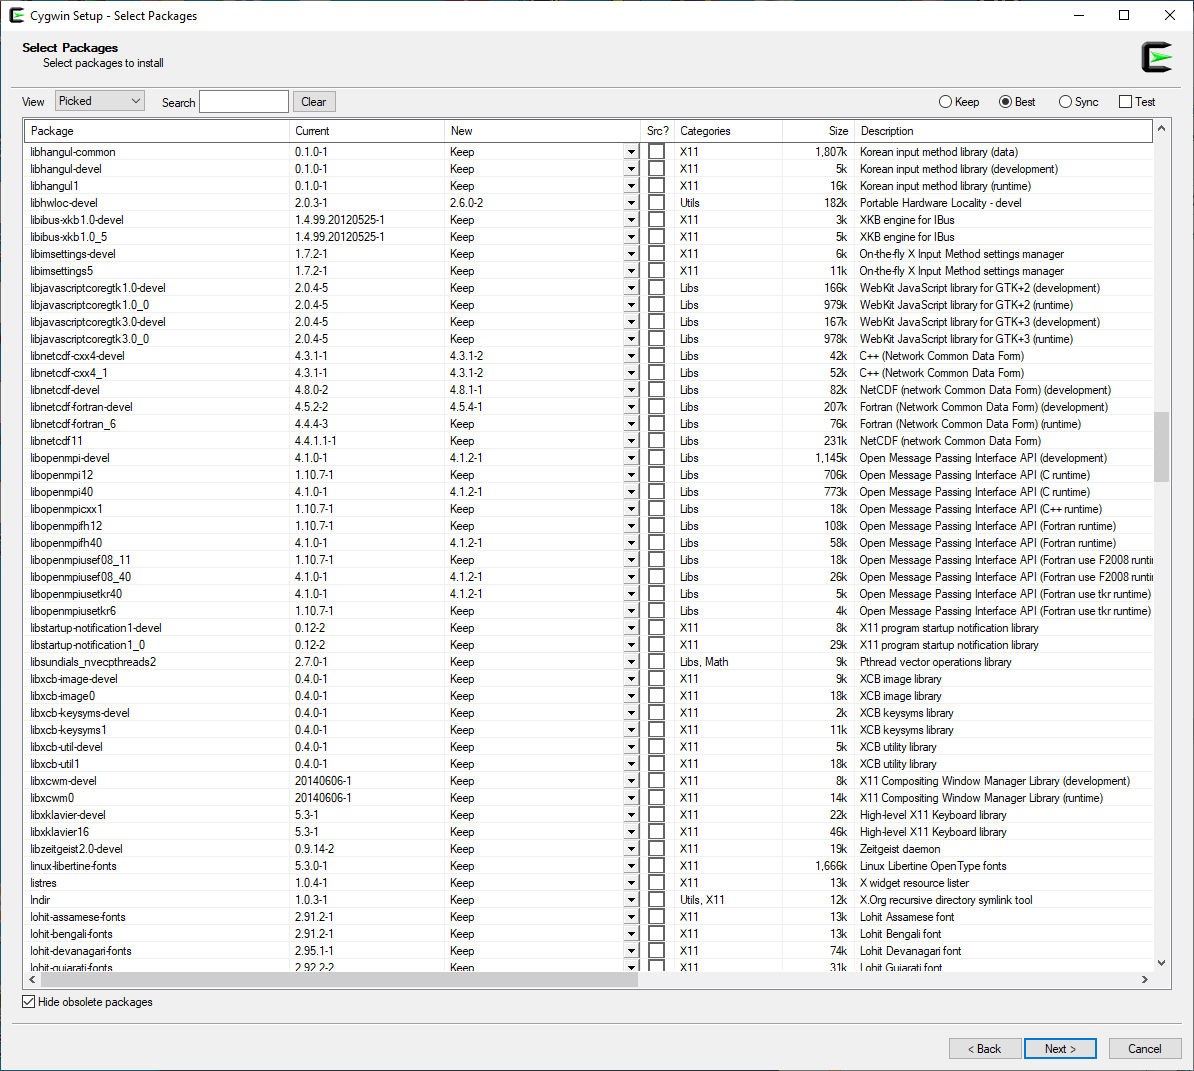This screenshot has height=1071, width=1194.
Task: Click the horizontal scrollbar right arrow
Action: pos(1145,980)
